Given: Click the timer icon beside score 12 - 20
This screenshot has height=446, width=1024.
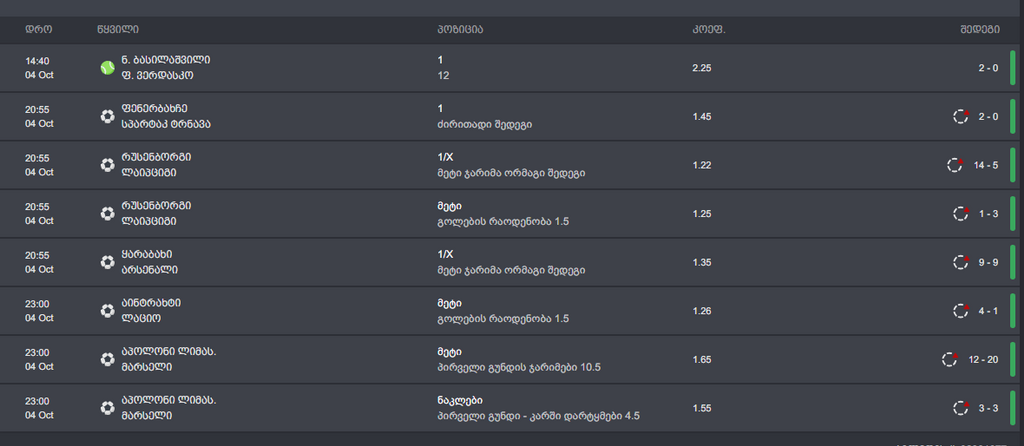Looking at the screenshot, I should pyautogui.click(x=950, y=359).
